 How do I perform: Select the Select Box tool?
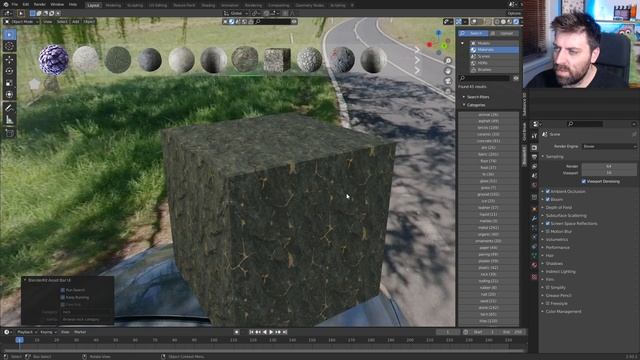point(9,35)
